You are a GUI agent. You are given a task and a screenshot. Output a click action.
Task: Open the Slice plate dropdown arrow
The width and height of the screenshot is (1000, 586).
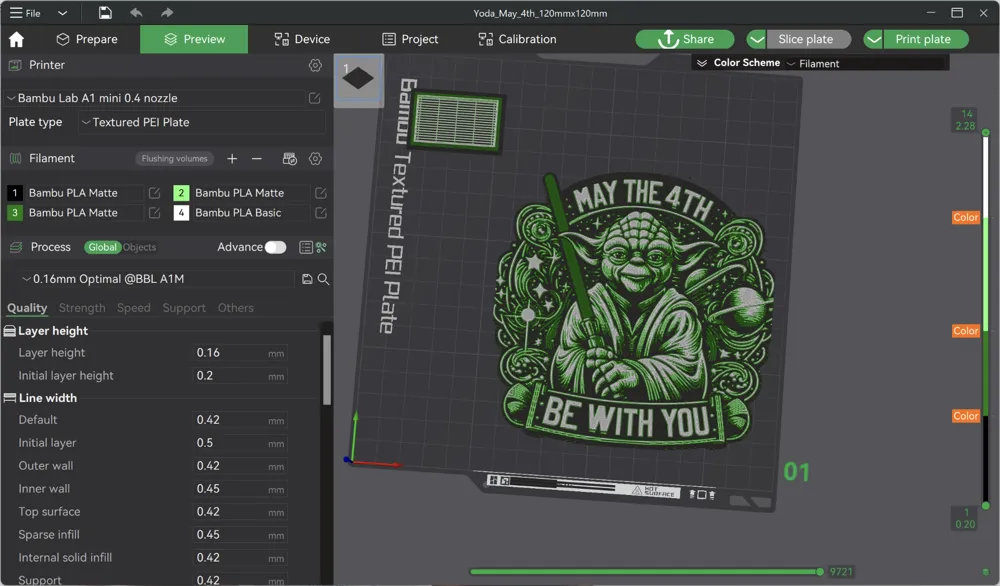[x=756, y=40]
